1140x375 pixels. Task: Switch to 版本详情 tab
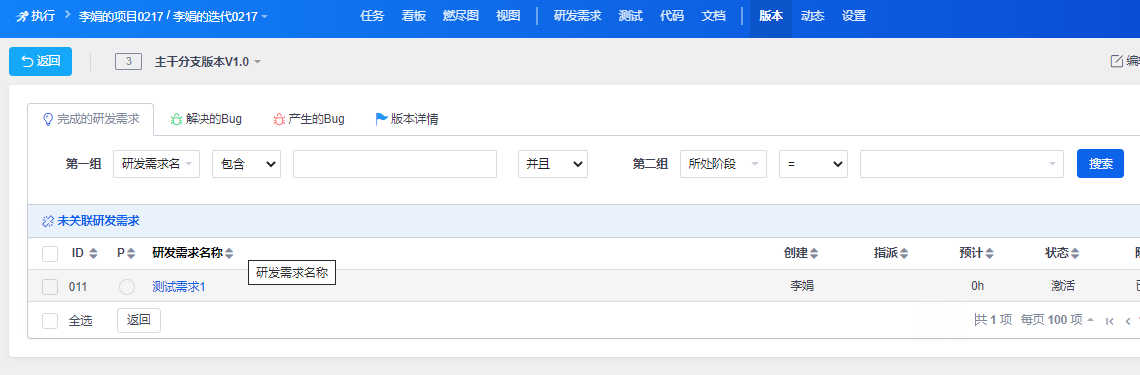tap(406, 119)
